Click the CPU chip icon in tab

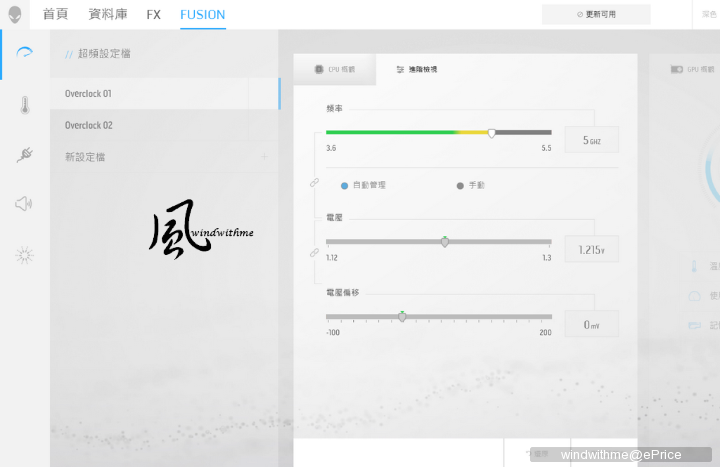(319, 69)
